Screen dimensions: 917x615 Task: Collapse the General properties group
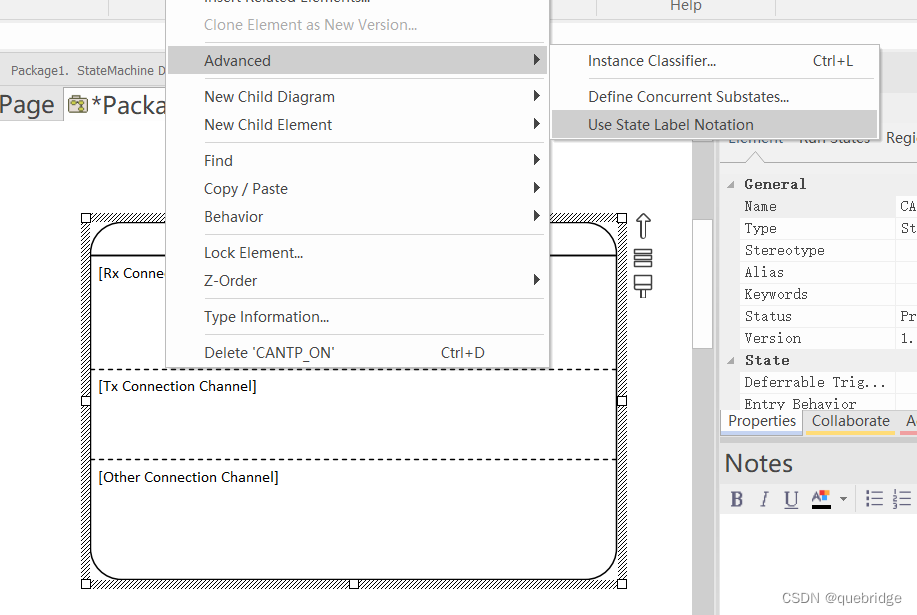[730, 184]
